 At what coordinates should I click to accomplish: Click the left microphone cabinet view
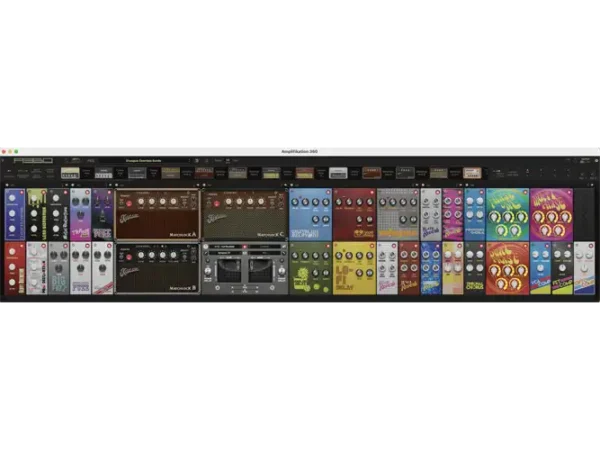point(229,270)
